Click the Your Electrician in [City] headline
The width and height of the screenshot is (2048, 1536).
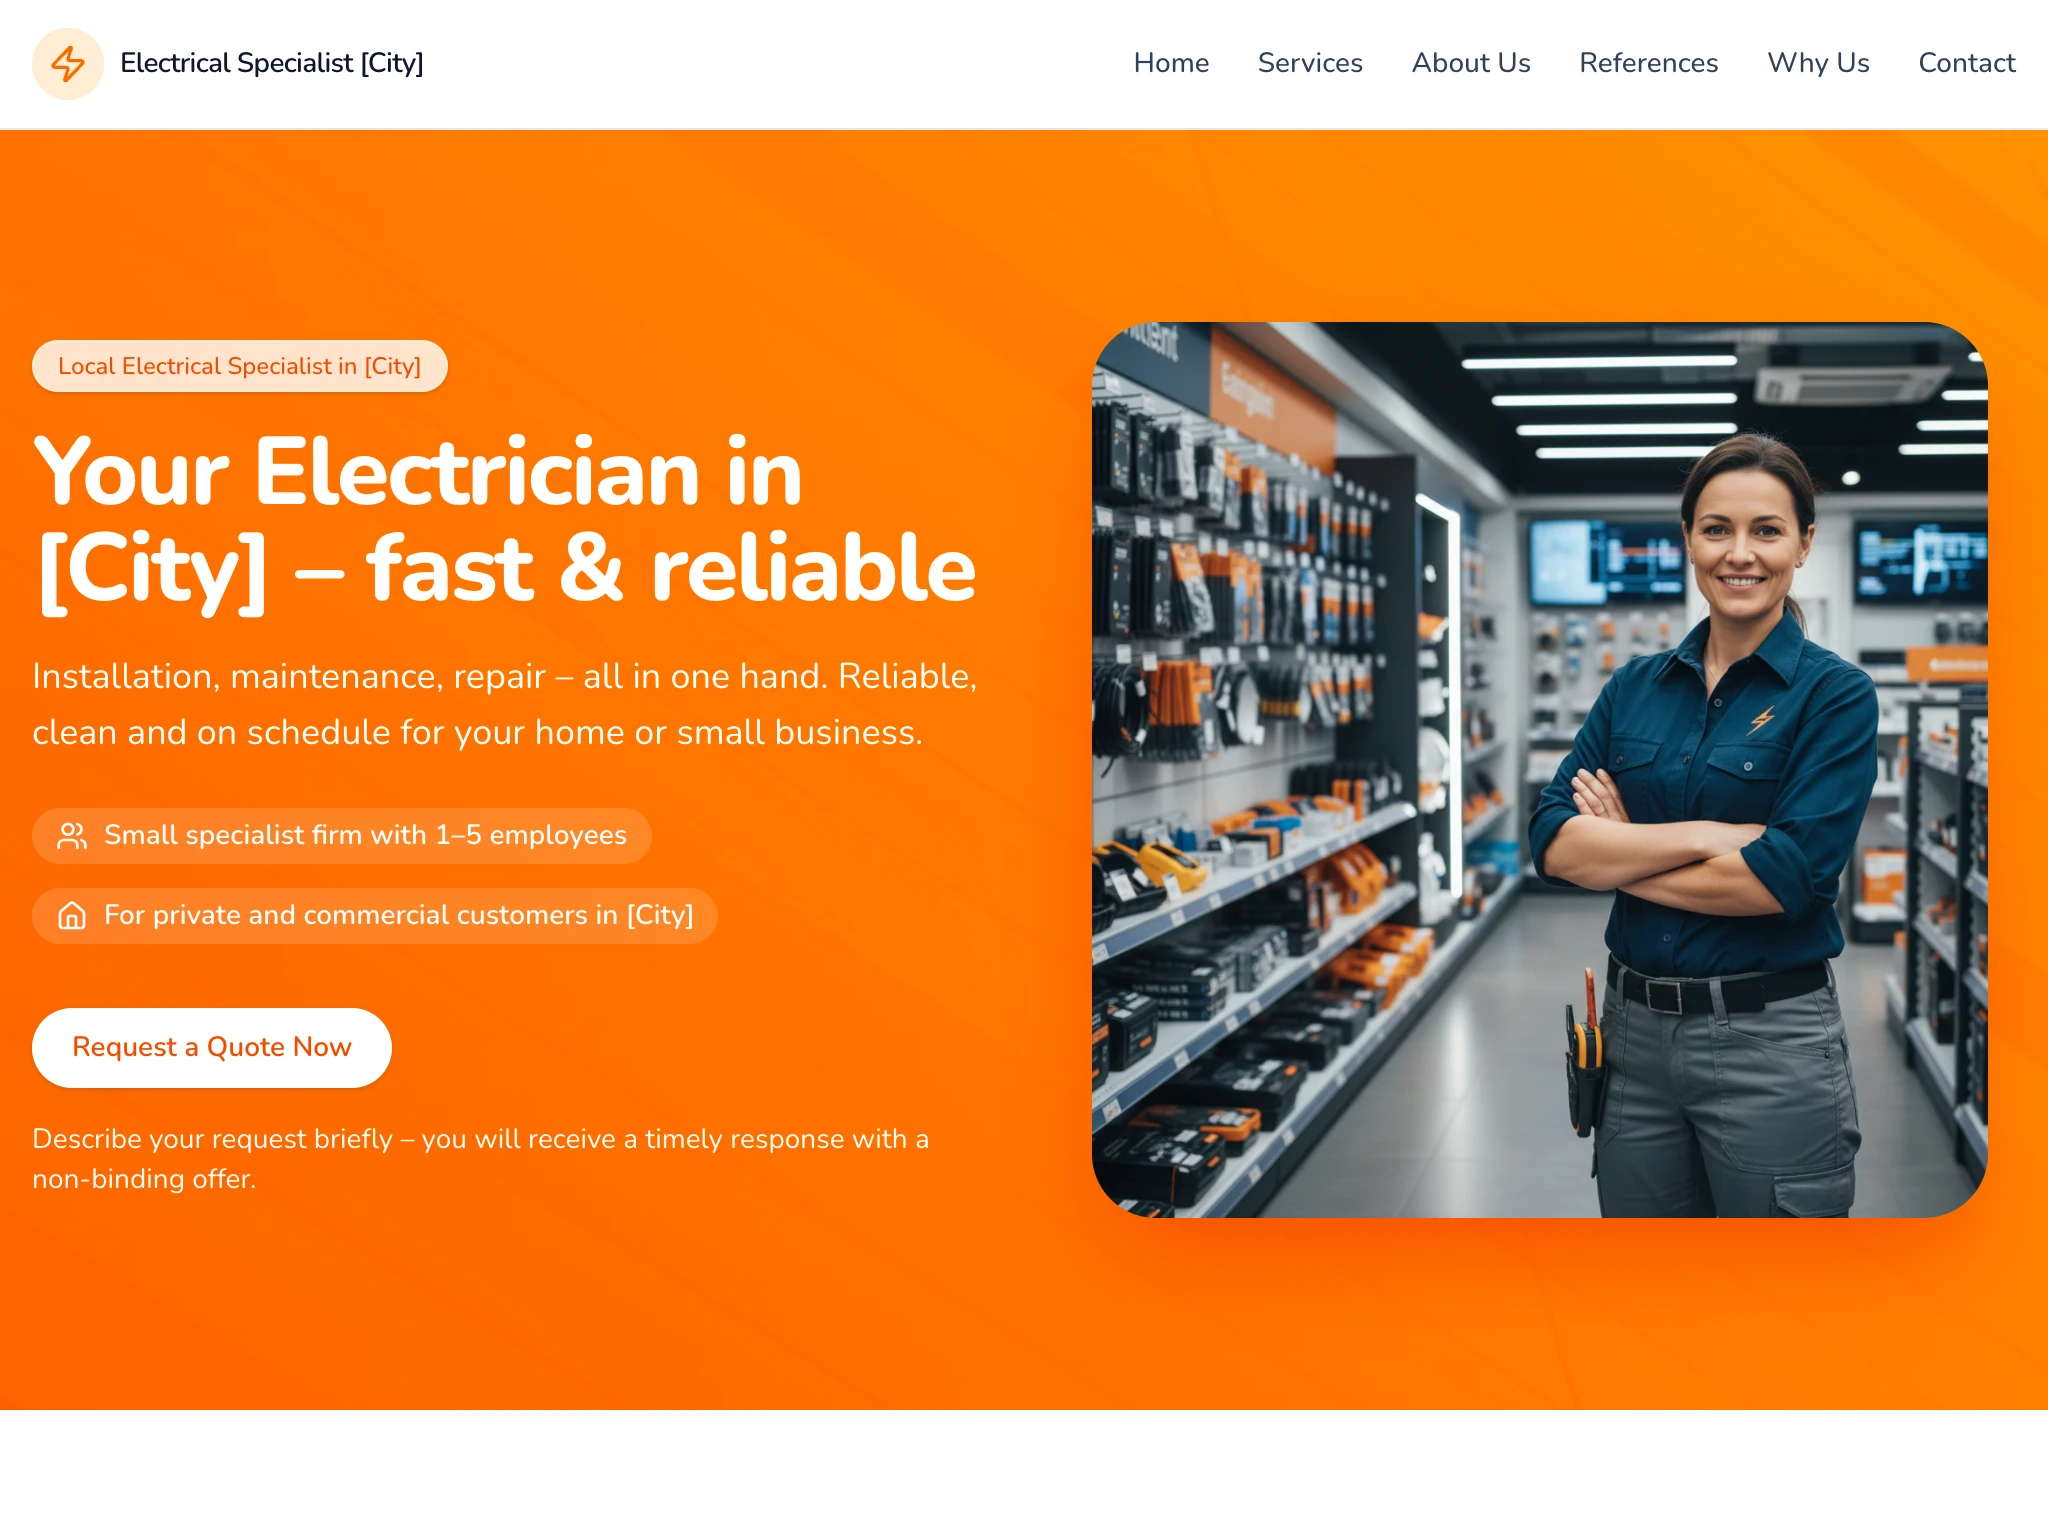[505, 520]
